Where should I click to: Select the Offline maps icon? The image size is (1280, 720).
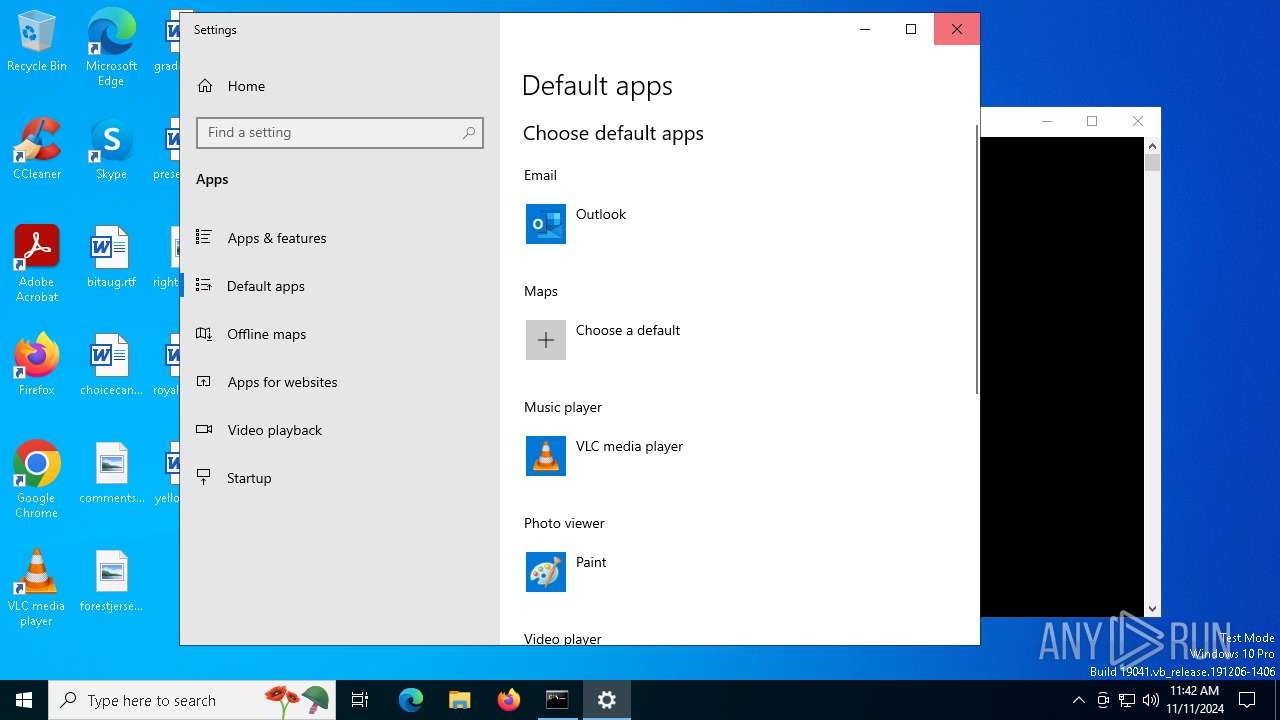tap(204, 334)
